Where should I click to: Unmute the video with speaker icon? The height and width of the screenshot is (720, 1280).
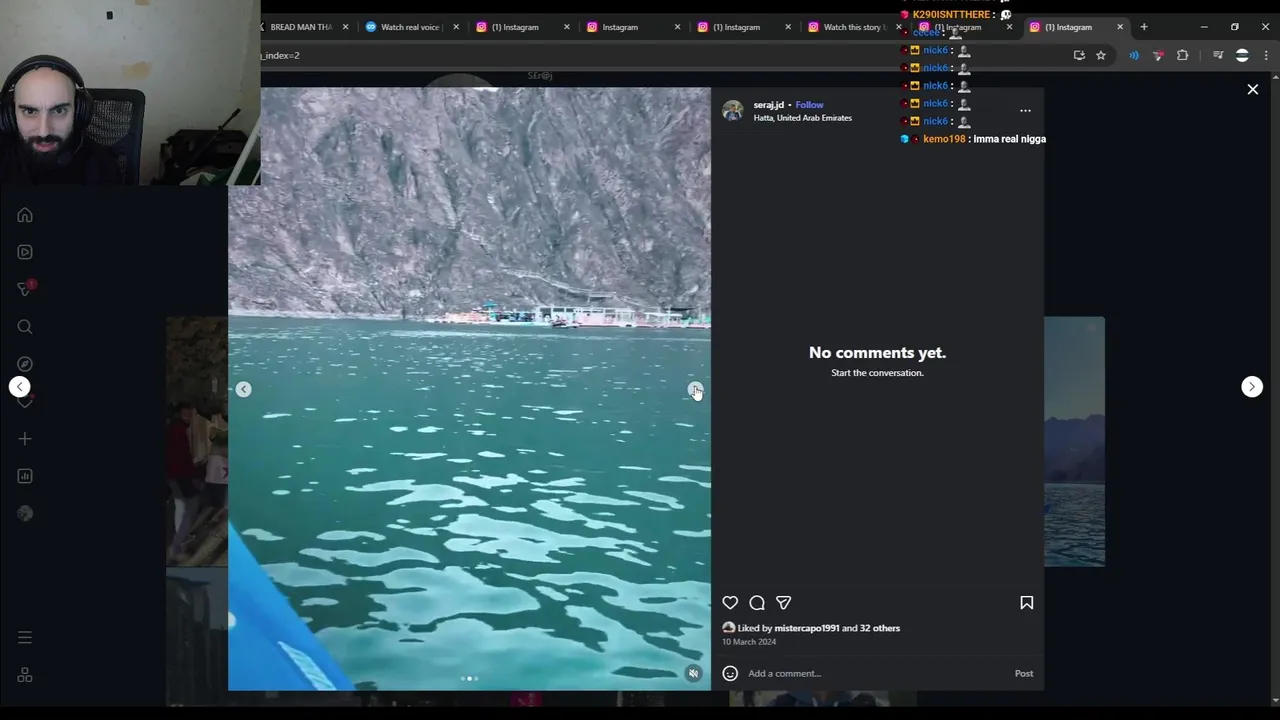693,673
